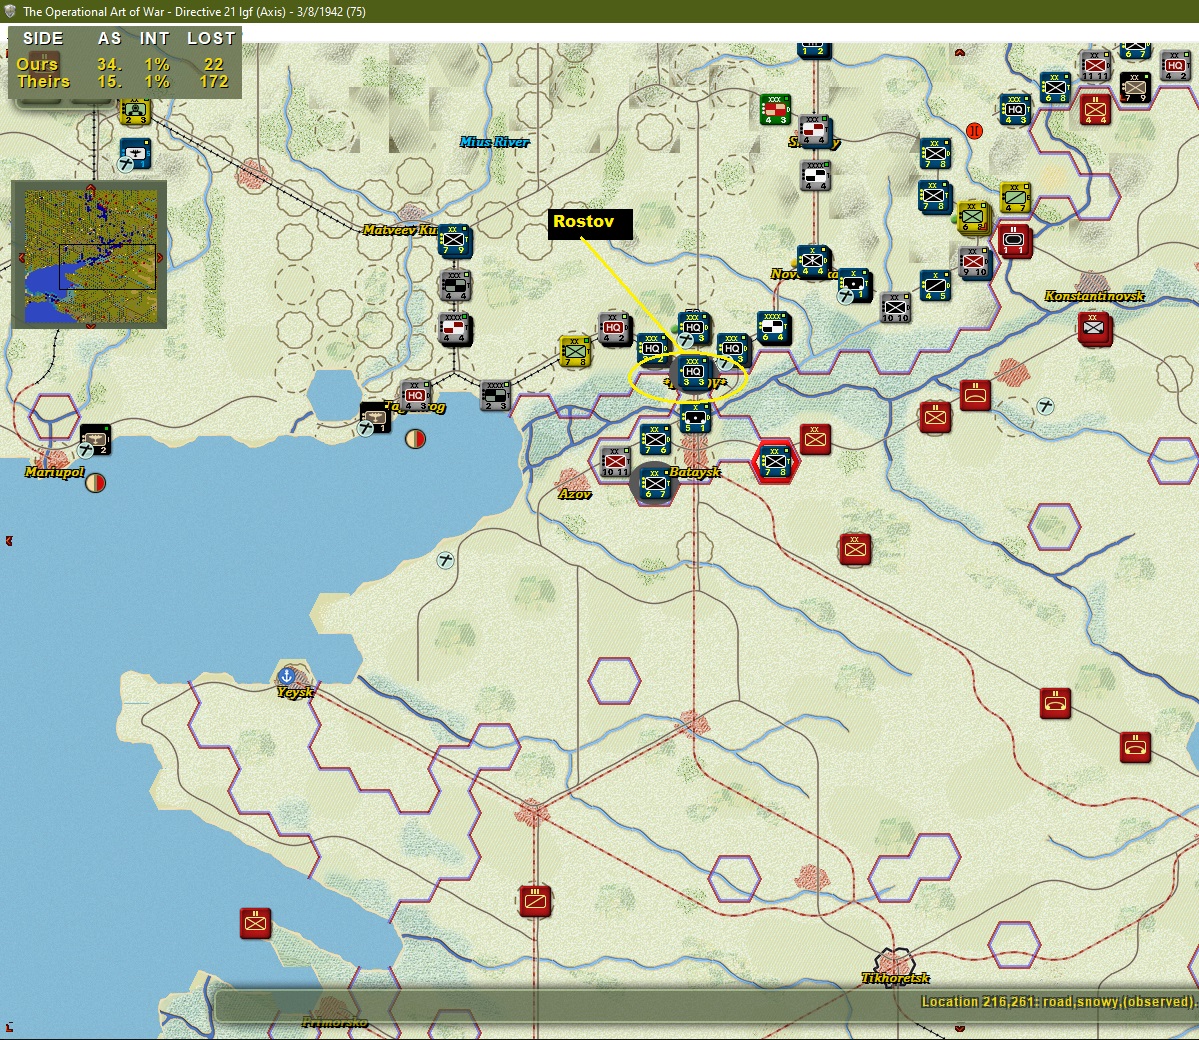Click the black Rostov callout label
The image size is (1199, 1040).
point(590,223)
